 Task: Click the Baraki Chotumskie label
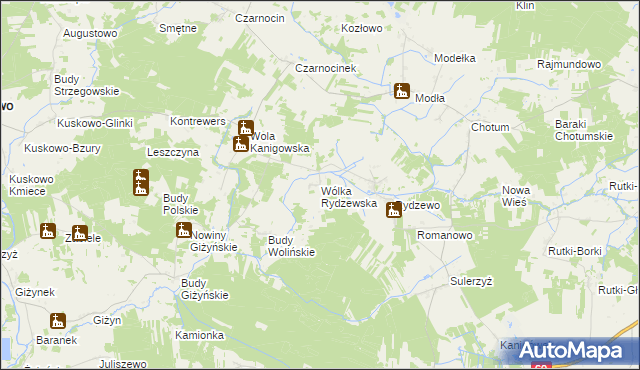584,130
